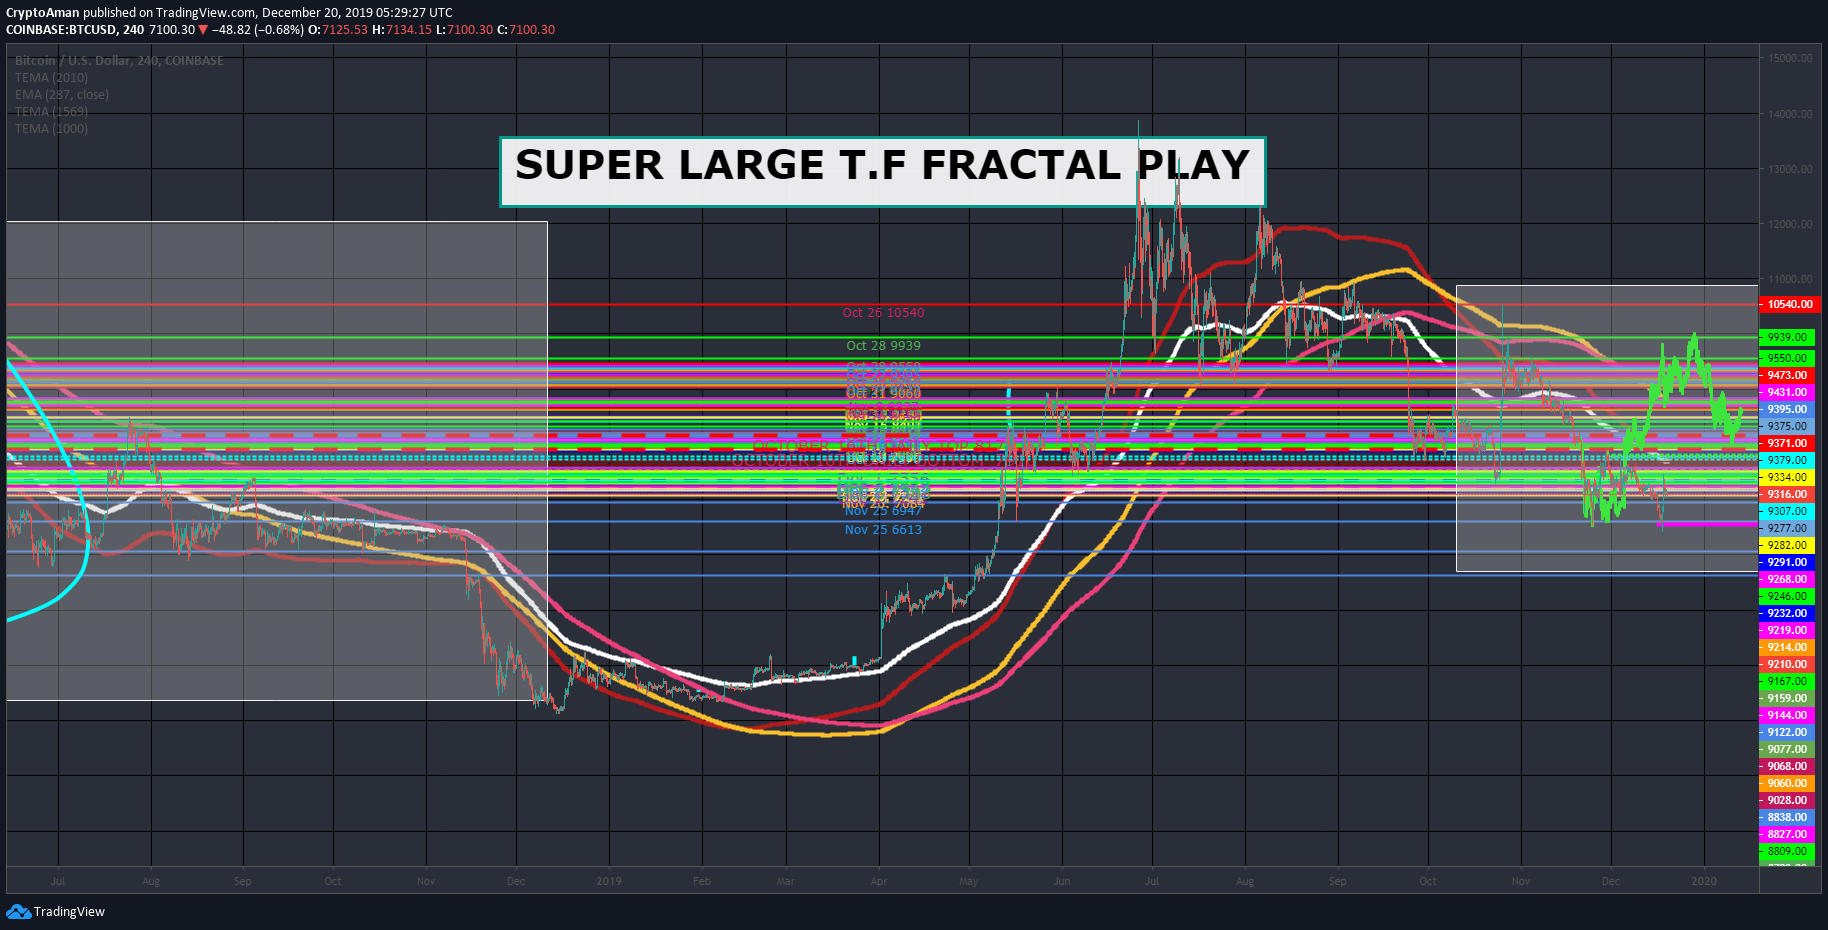The width and height of the screenshot is (1828, 930).
Task: Click the green 8809.00 price label
Action: [1787, 851]
